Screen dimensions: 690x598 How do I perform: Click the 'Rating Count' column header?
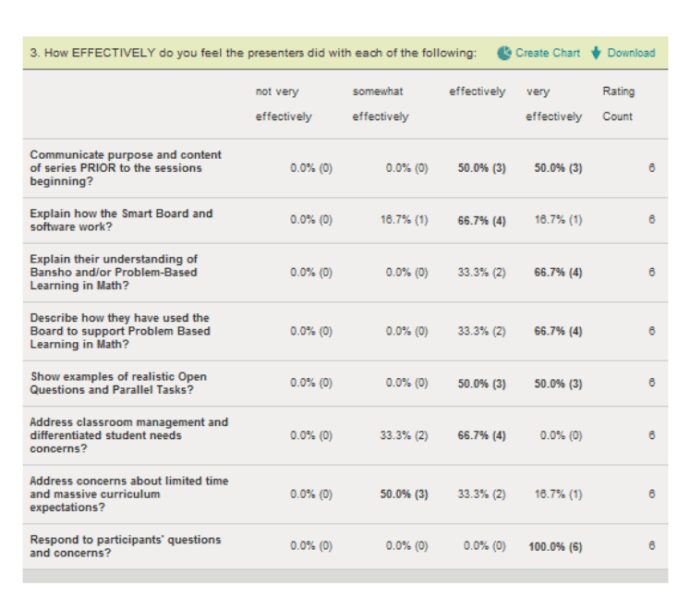618,104
